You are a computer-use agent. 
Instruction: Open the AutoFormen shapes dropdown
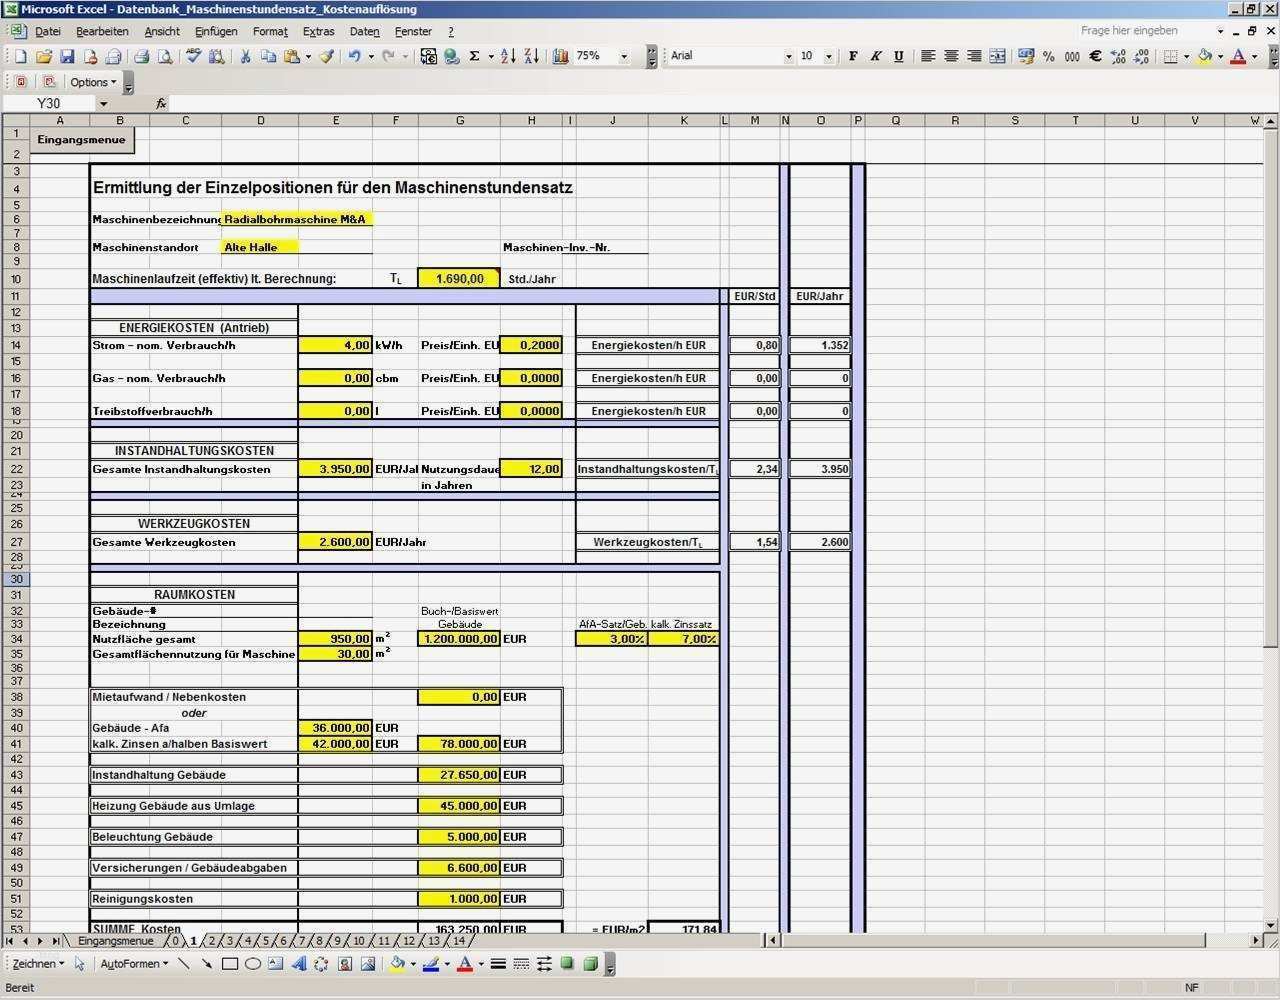click(134, 964)
